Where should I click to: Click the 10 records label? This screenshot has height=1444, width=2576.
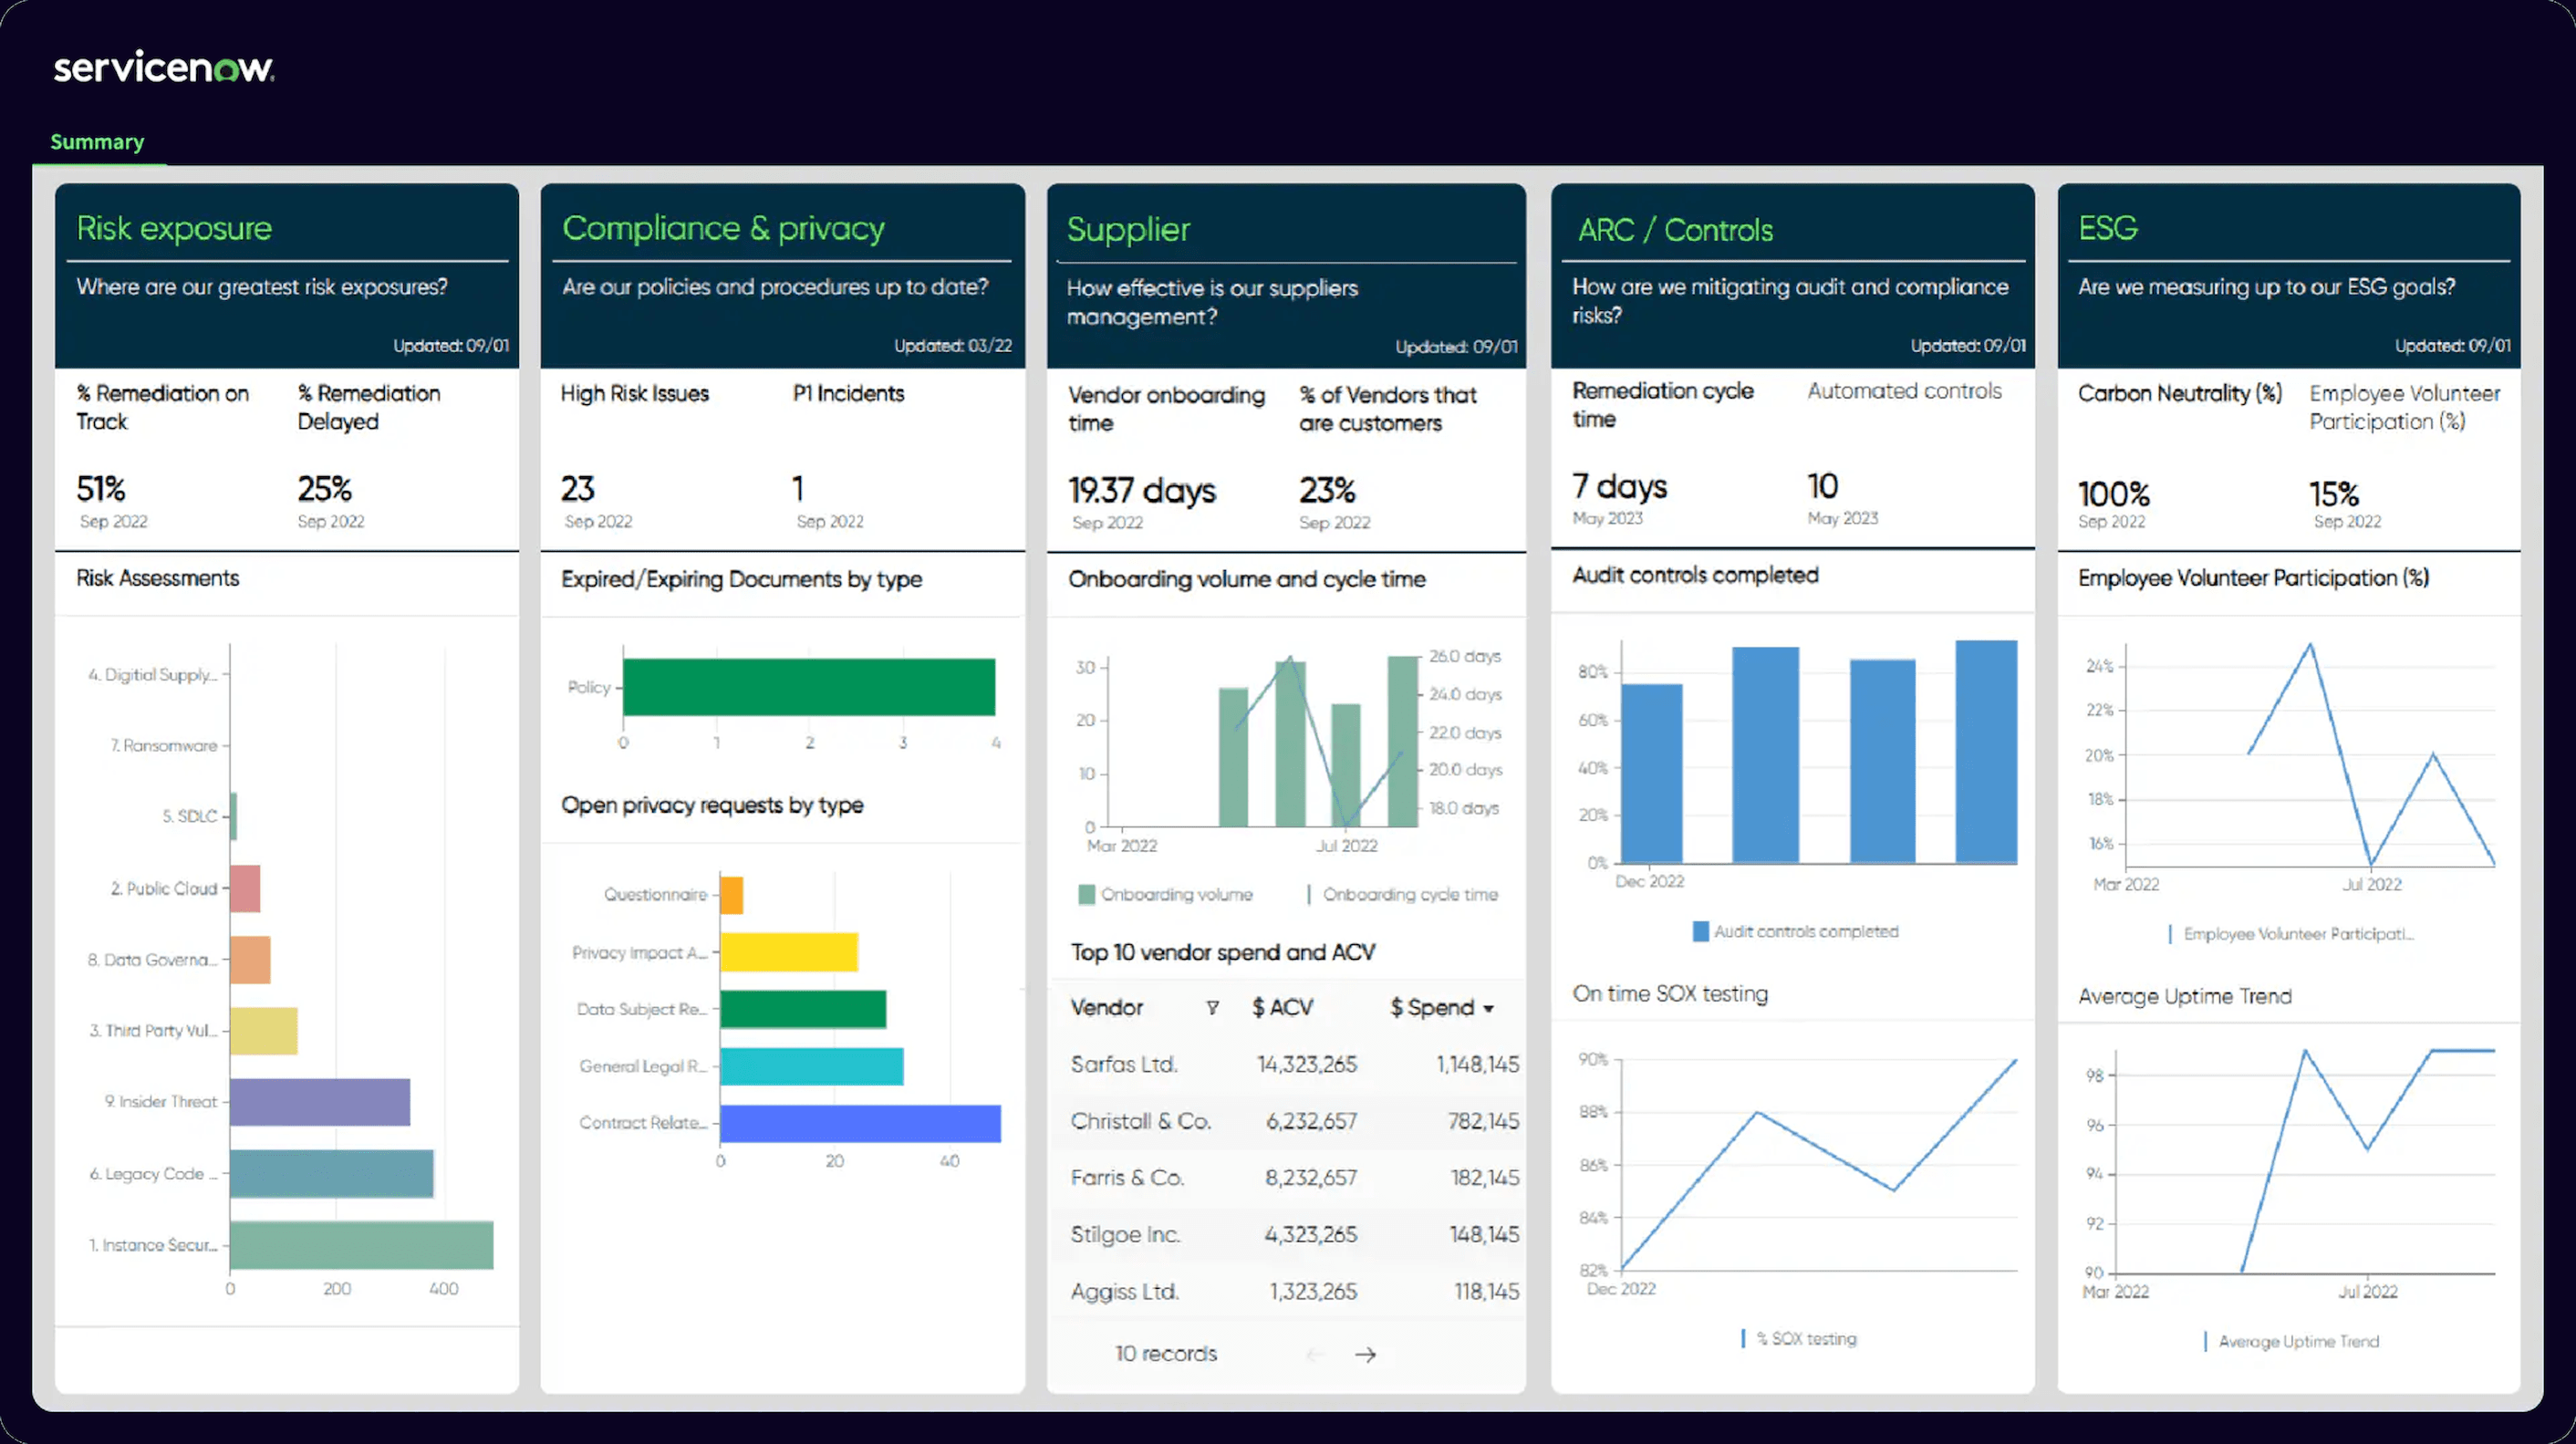(1166, 1354)
